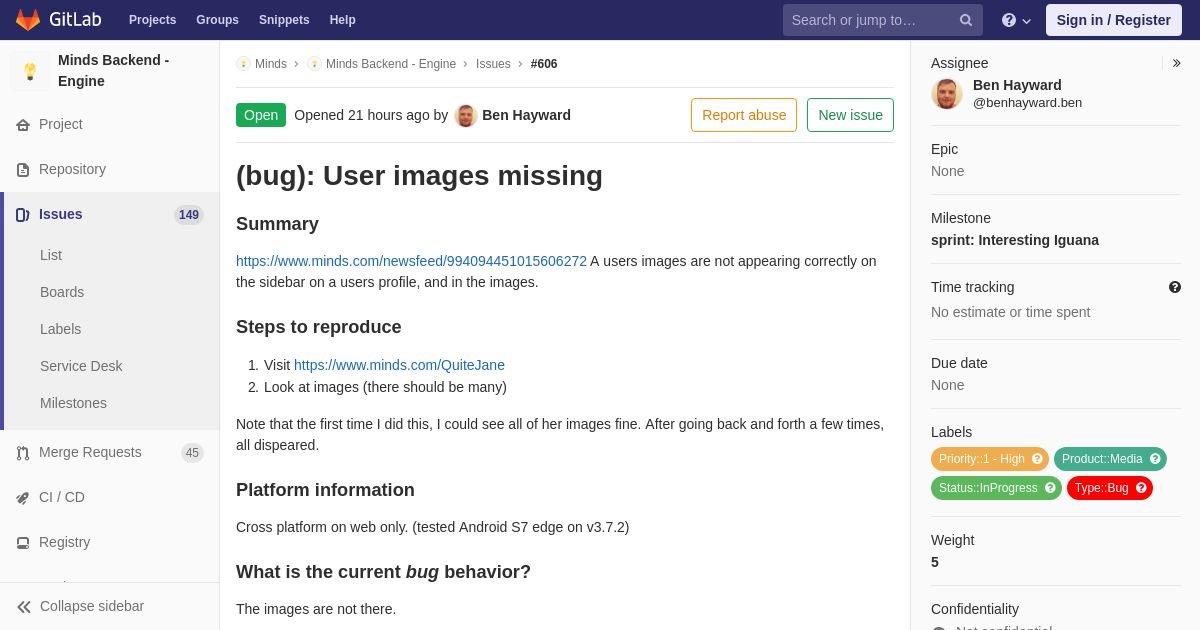The width and height of the screenshot is (1200, 630).
Task: Click the Registry disk icon
Action: click(x=23, y=543)
